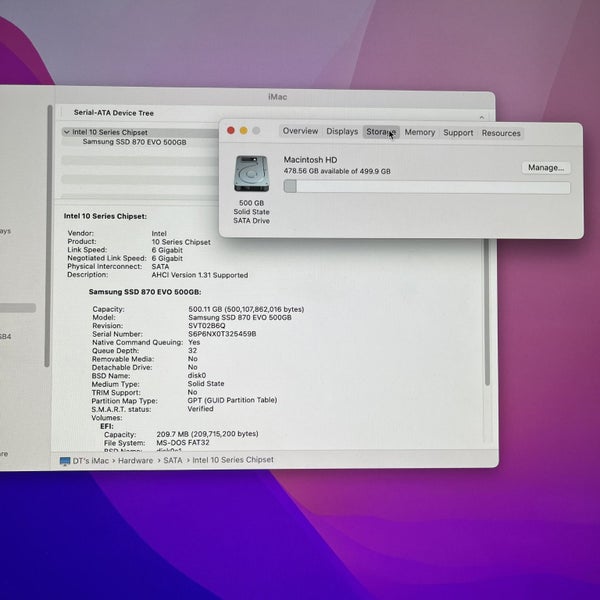
Task: Click Intel 10 Series Chipset in path bar
Action: (233, 460)
